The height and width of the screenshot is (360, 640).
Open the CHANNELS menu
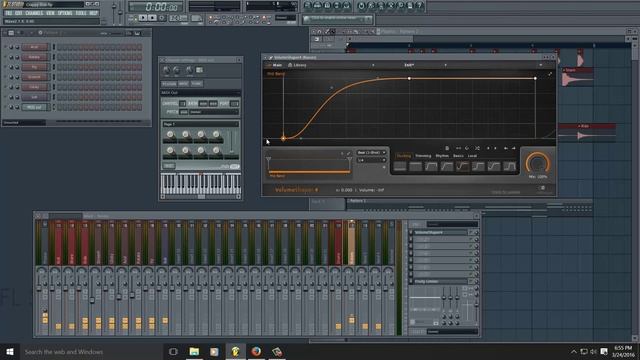[x=34, y=13]
